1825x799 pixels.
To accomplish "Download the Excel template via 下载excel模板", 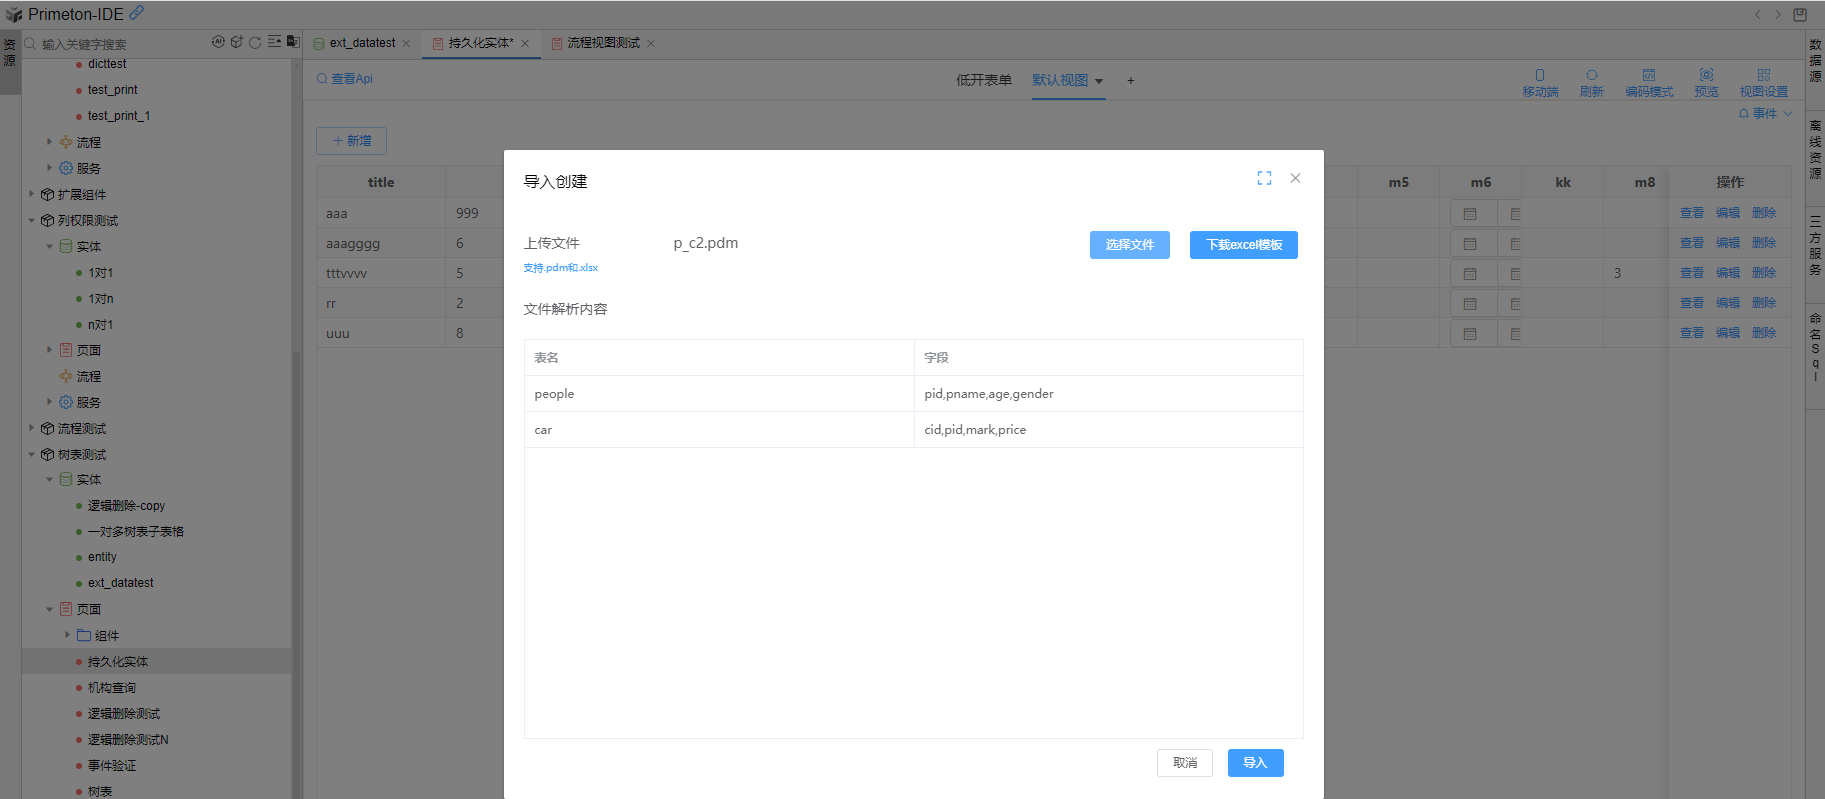I will pyautogui.click(x=1243, y=245).
